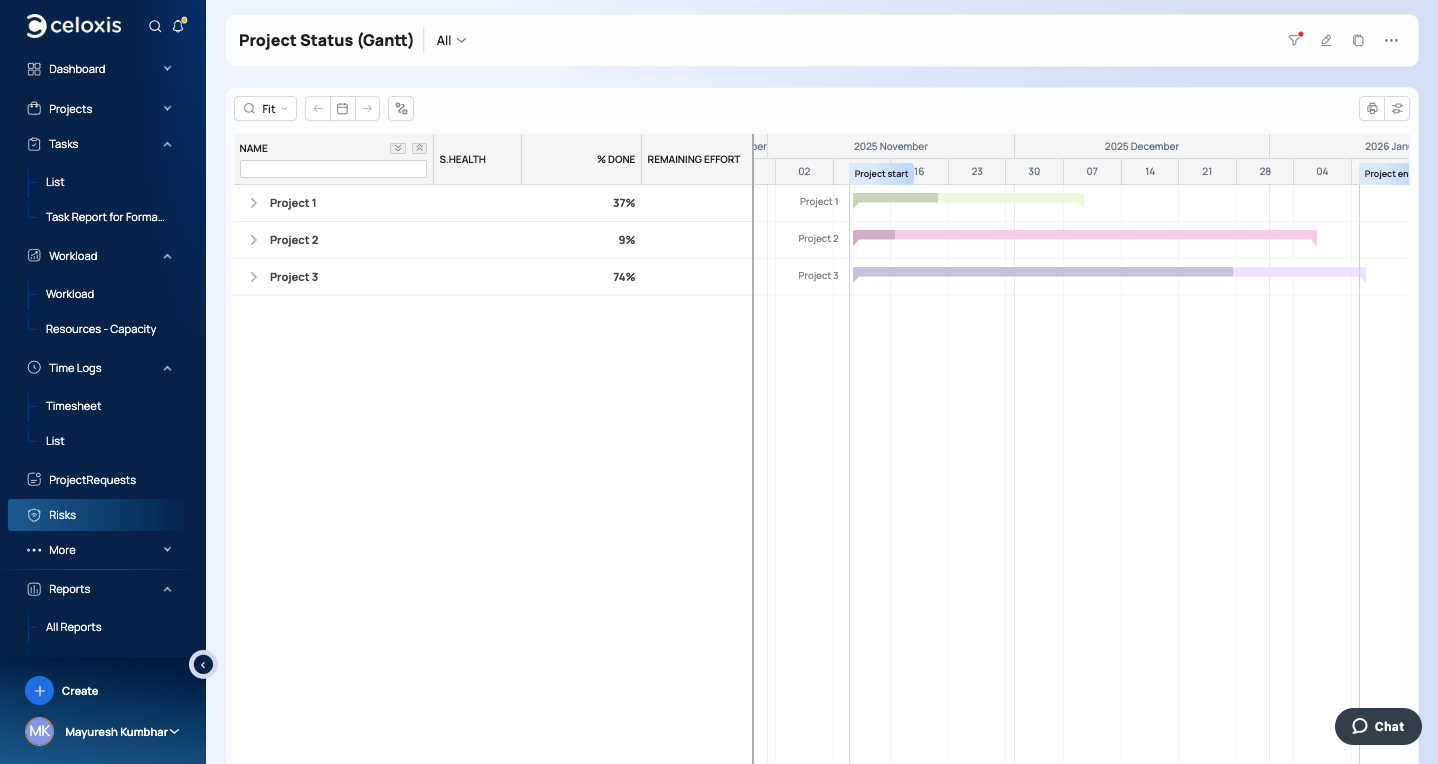Jump to date with calendar icon
This screenshot has height=764, width=1438.
(x=342, y=108)
